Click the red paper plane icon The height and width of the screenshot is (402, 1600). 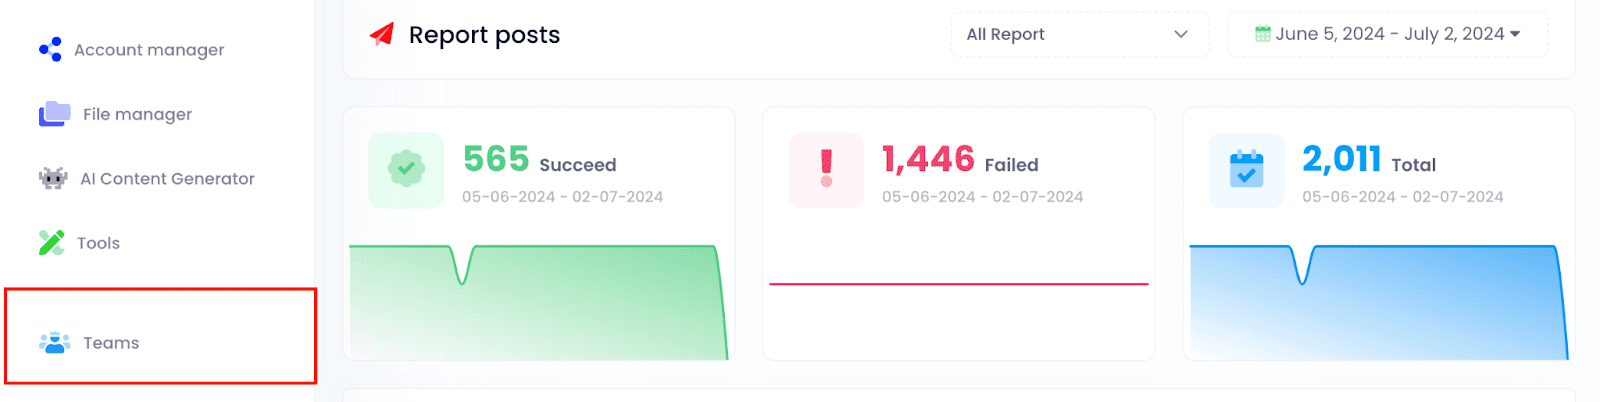point(382,35)
